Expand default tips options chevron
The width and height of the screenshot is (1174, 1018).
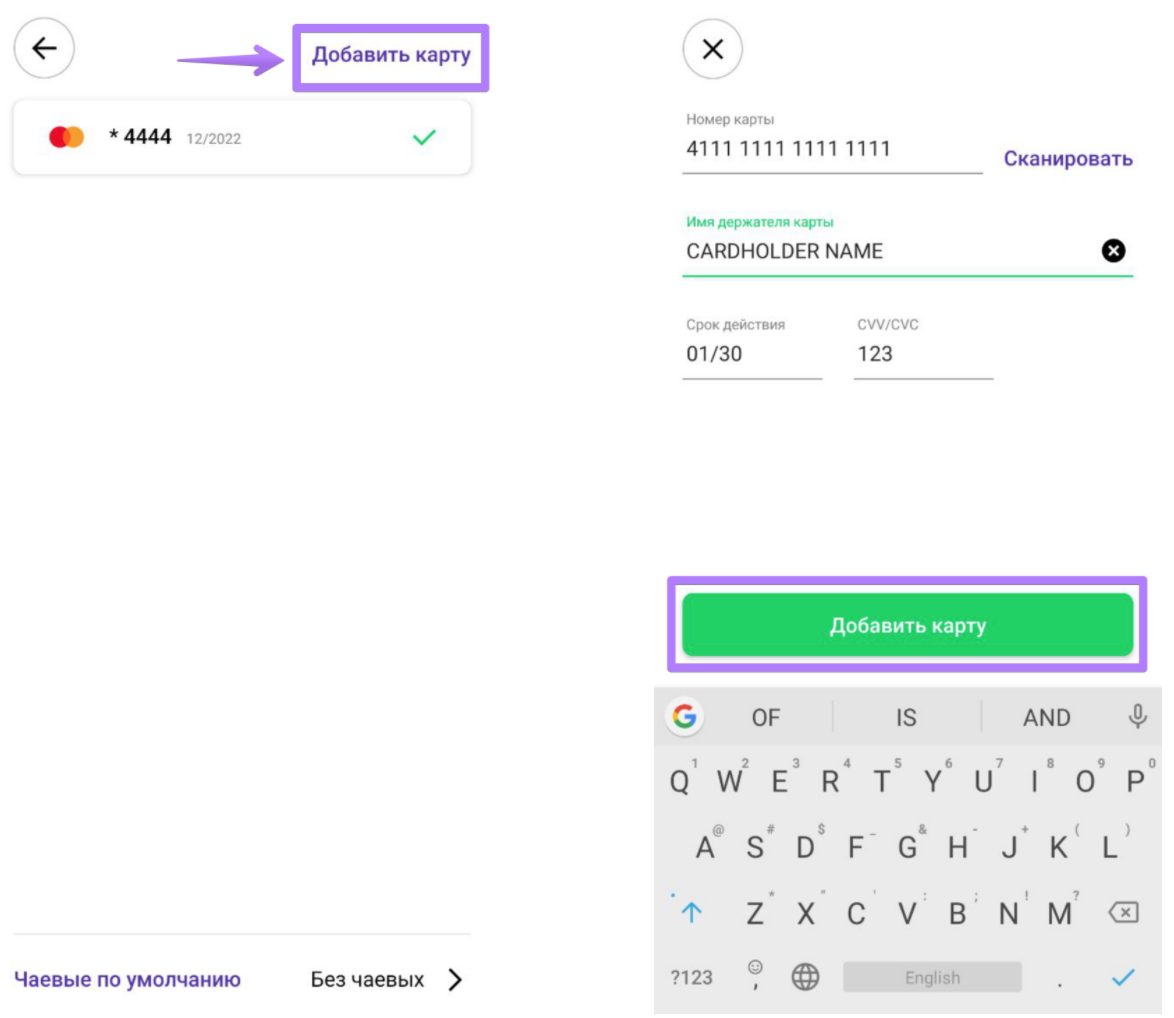click(x=455, y=979)
